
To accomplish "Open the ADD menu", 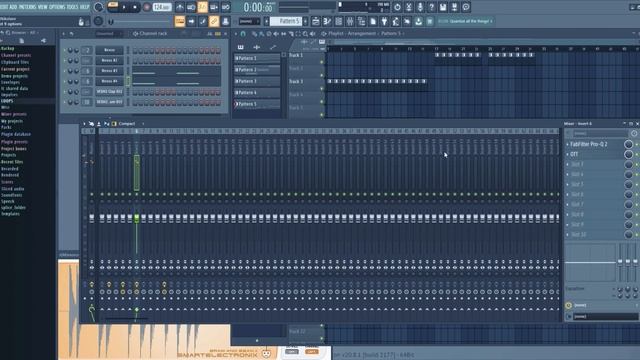I will point(13,7).
